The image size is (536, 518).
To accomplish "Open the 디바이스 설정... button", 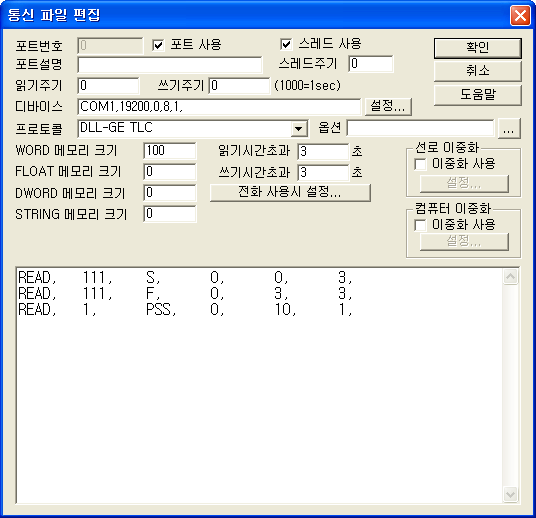I will click(x=388, y=106).
